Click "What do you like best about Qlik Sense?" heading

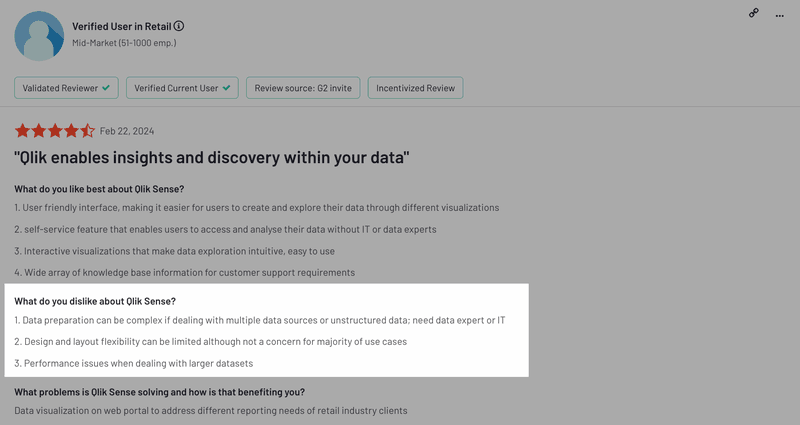click(99, 189)
